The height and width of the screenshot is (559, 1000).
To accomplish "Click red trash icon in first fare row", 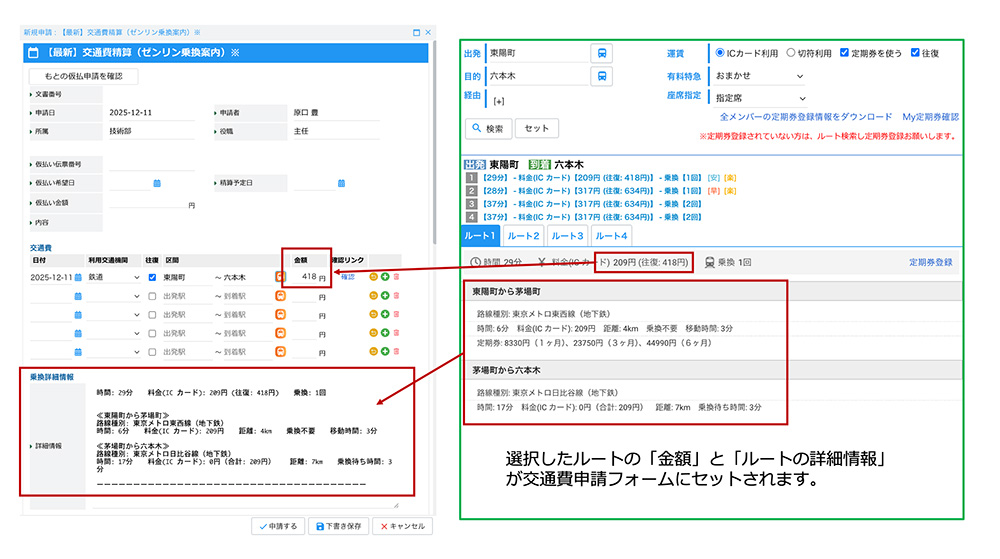I will [x=396, y=277].
